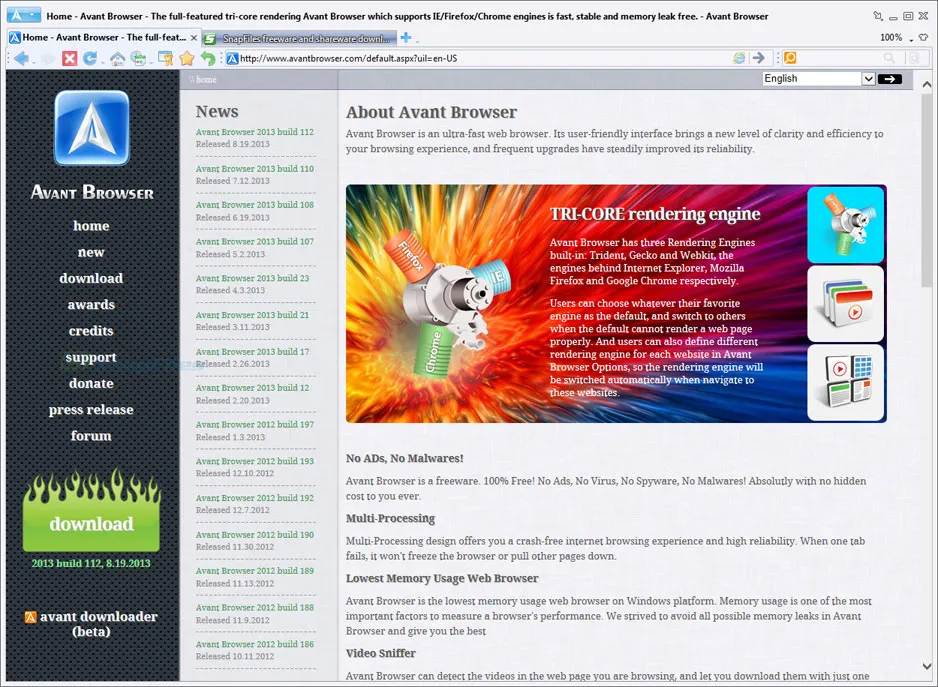Image resolution: width=938 pixels, height=687 pixels.
Task: Click the Go arrow beside the address bar
Action: click(x=759, y=58)
